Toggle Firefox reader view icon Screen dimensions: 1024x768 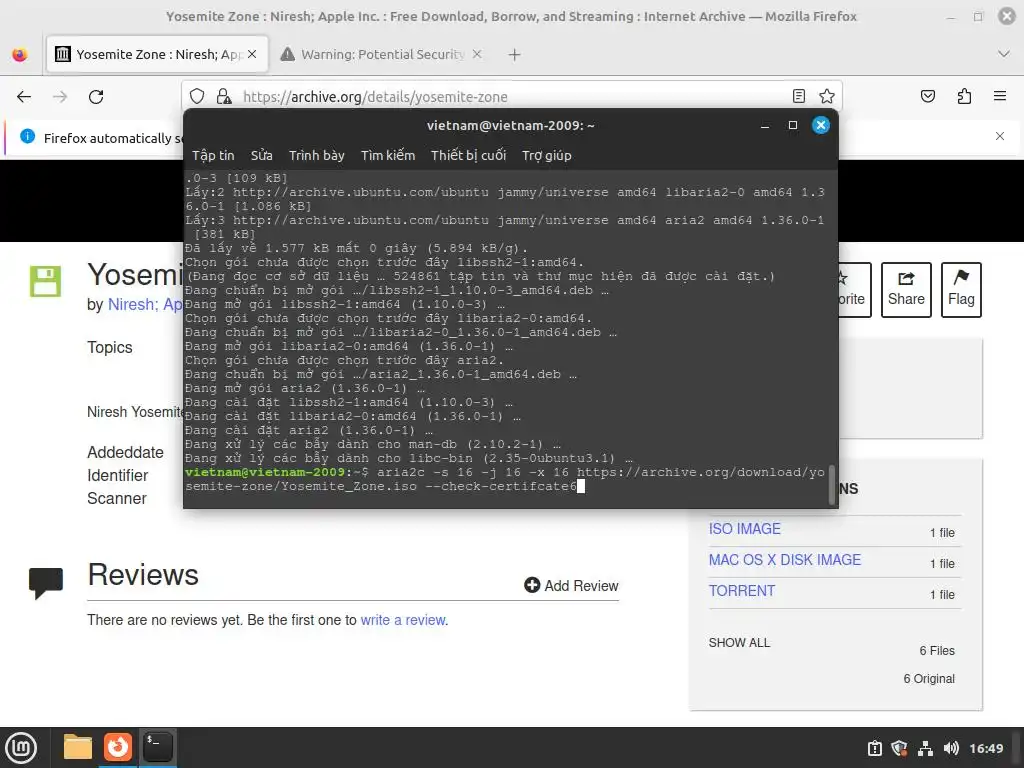pos(799,97)
